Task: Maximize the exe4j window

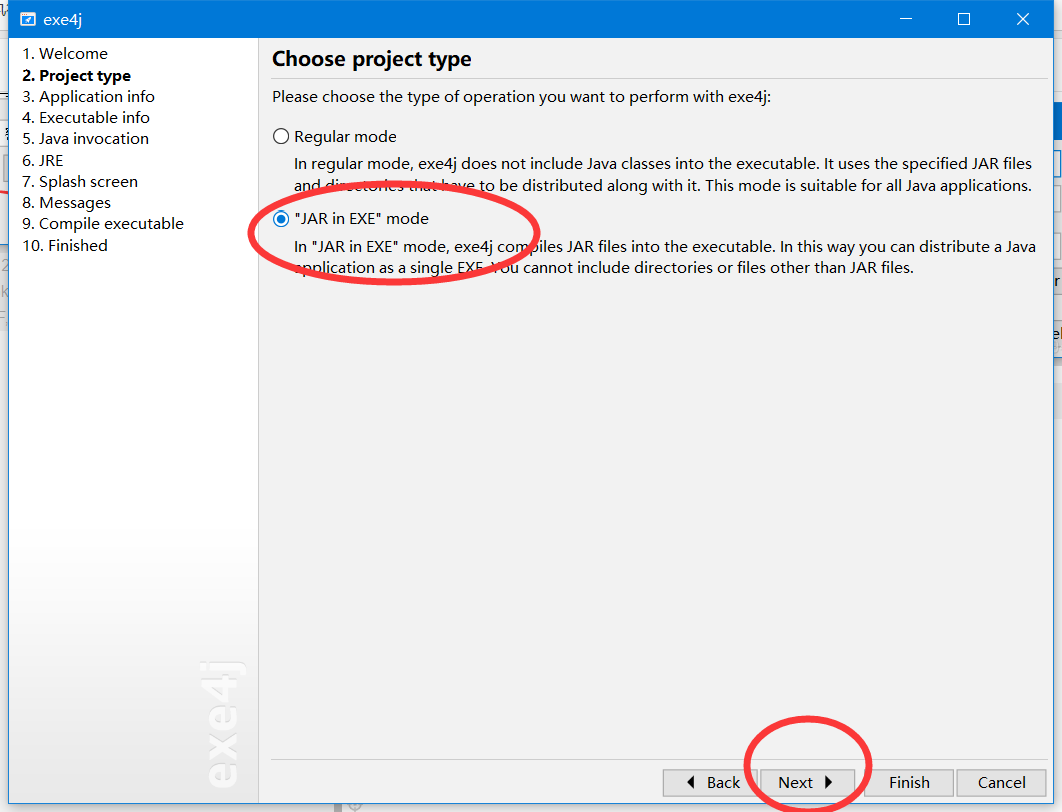Action: 964,19
